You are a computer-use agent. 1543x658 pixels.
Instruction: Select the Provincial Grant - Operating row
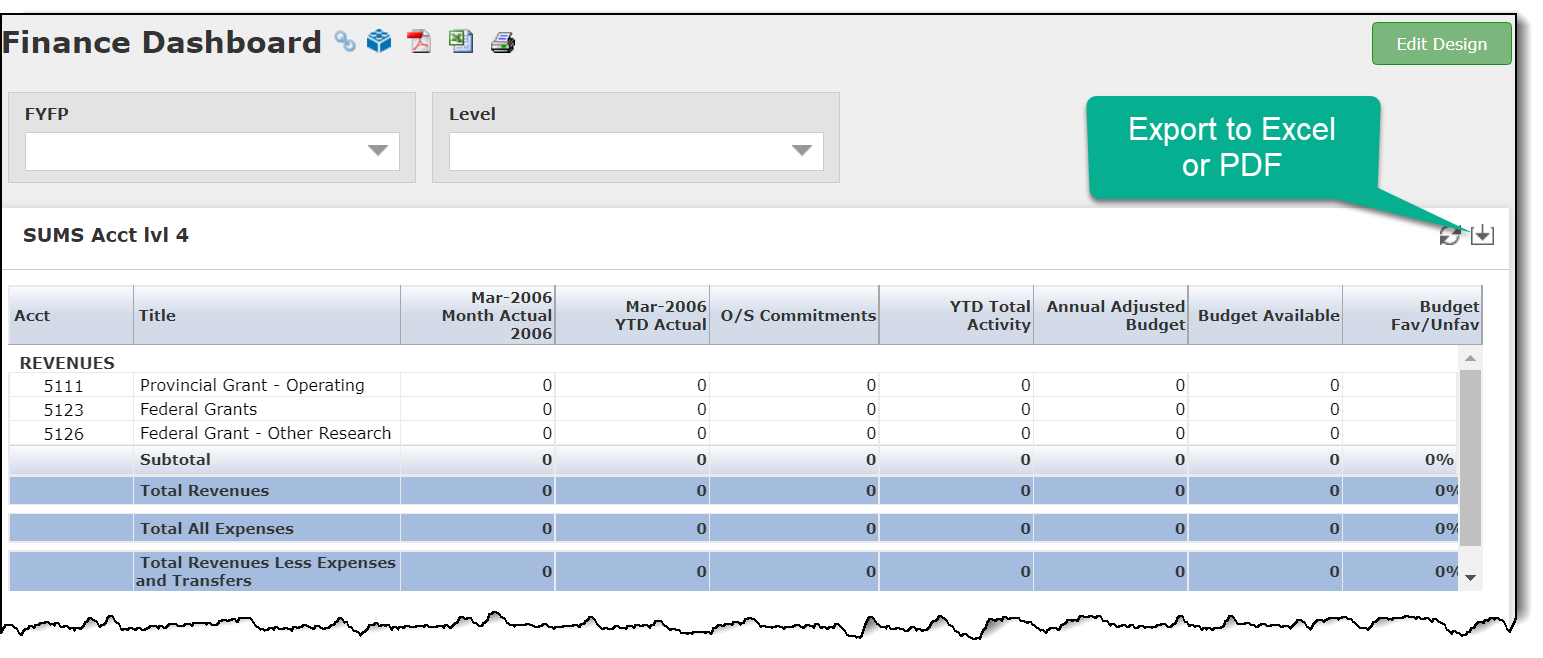click(x=252, y=385)
